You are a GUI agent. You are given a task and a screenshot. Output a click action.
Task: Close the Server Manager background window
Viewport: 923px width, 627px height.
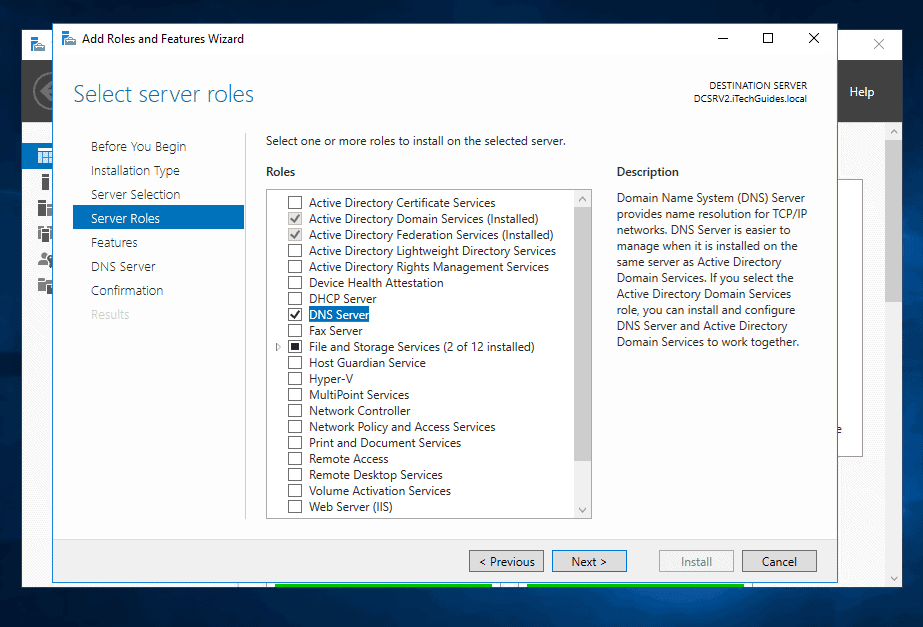(x=879, y=44)
